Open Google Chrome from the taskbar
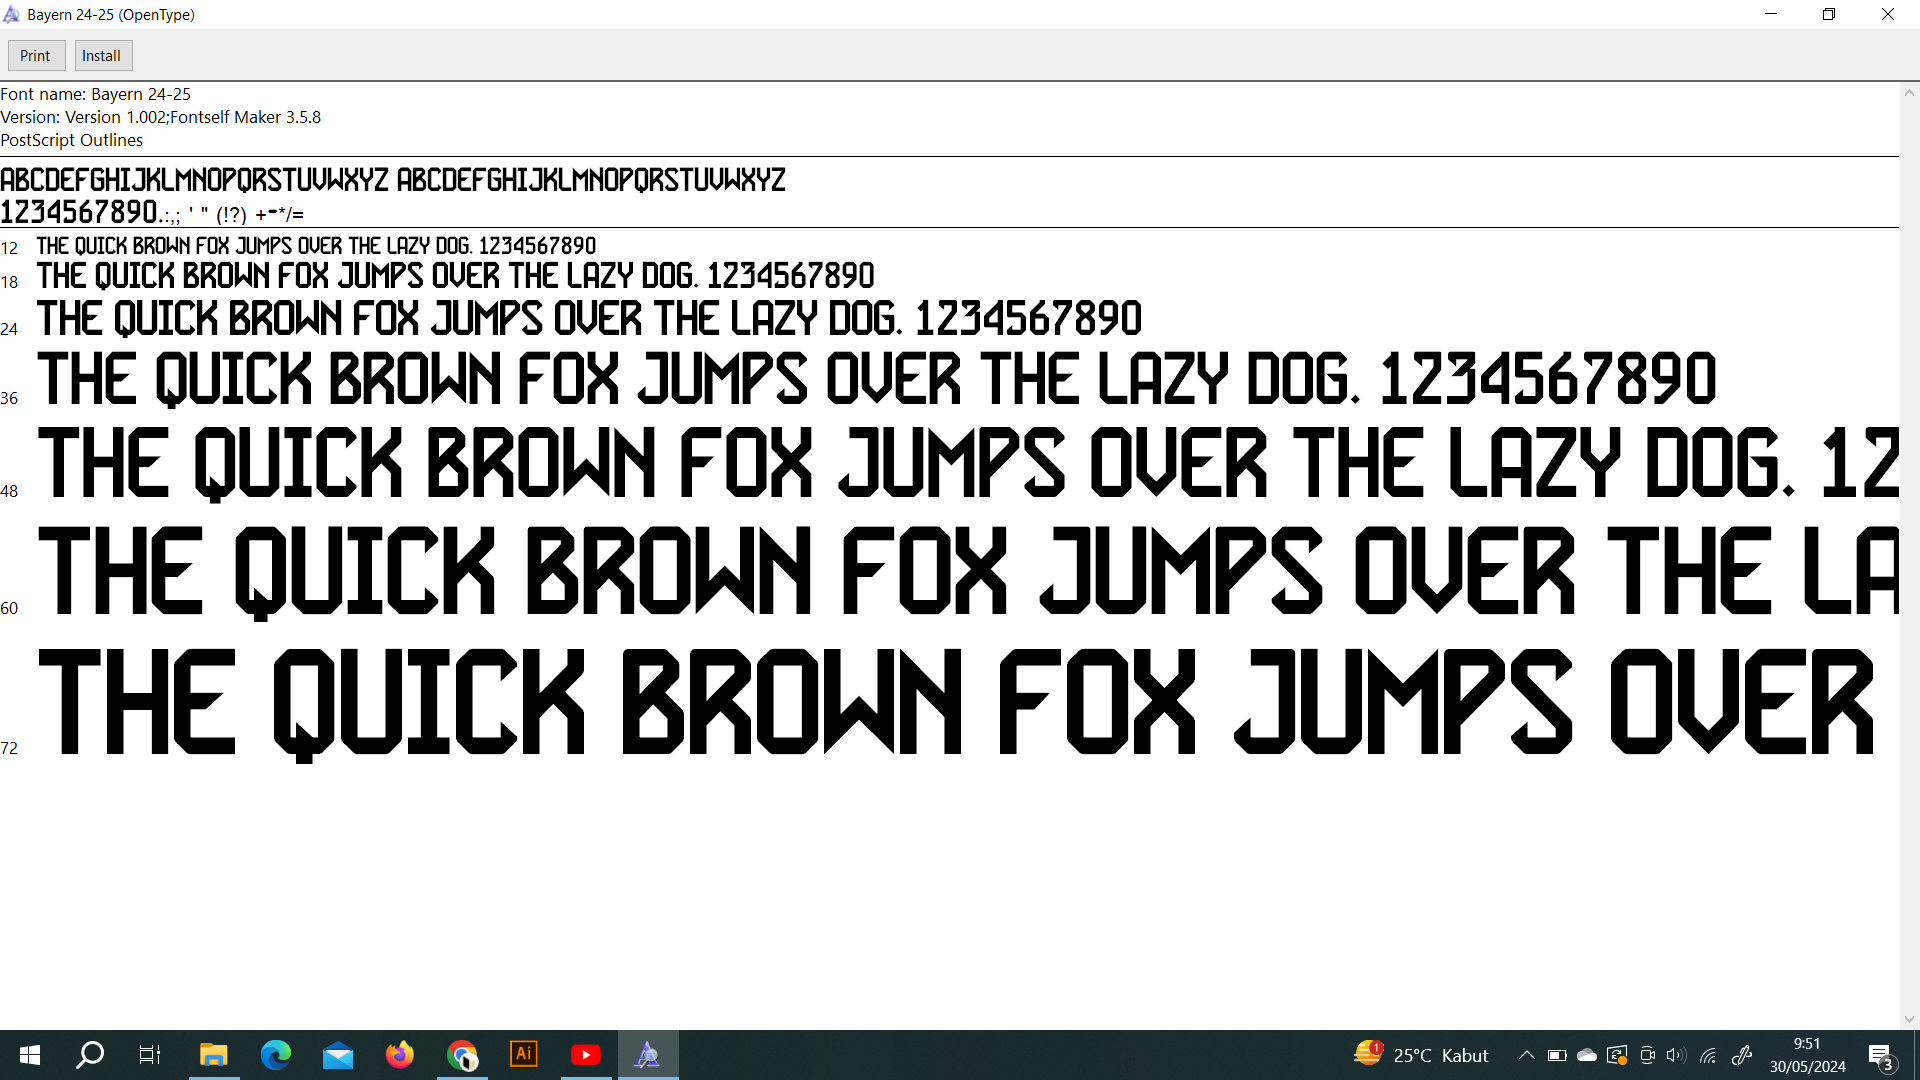Viewport: 1920px width, 1080px height. tap(462, 1054)
